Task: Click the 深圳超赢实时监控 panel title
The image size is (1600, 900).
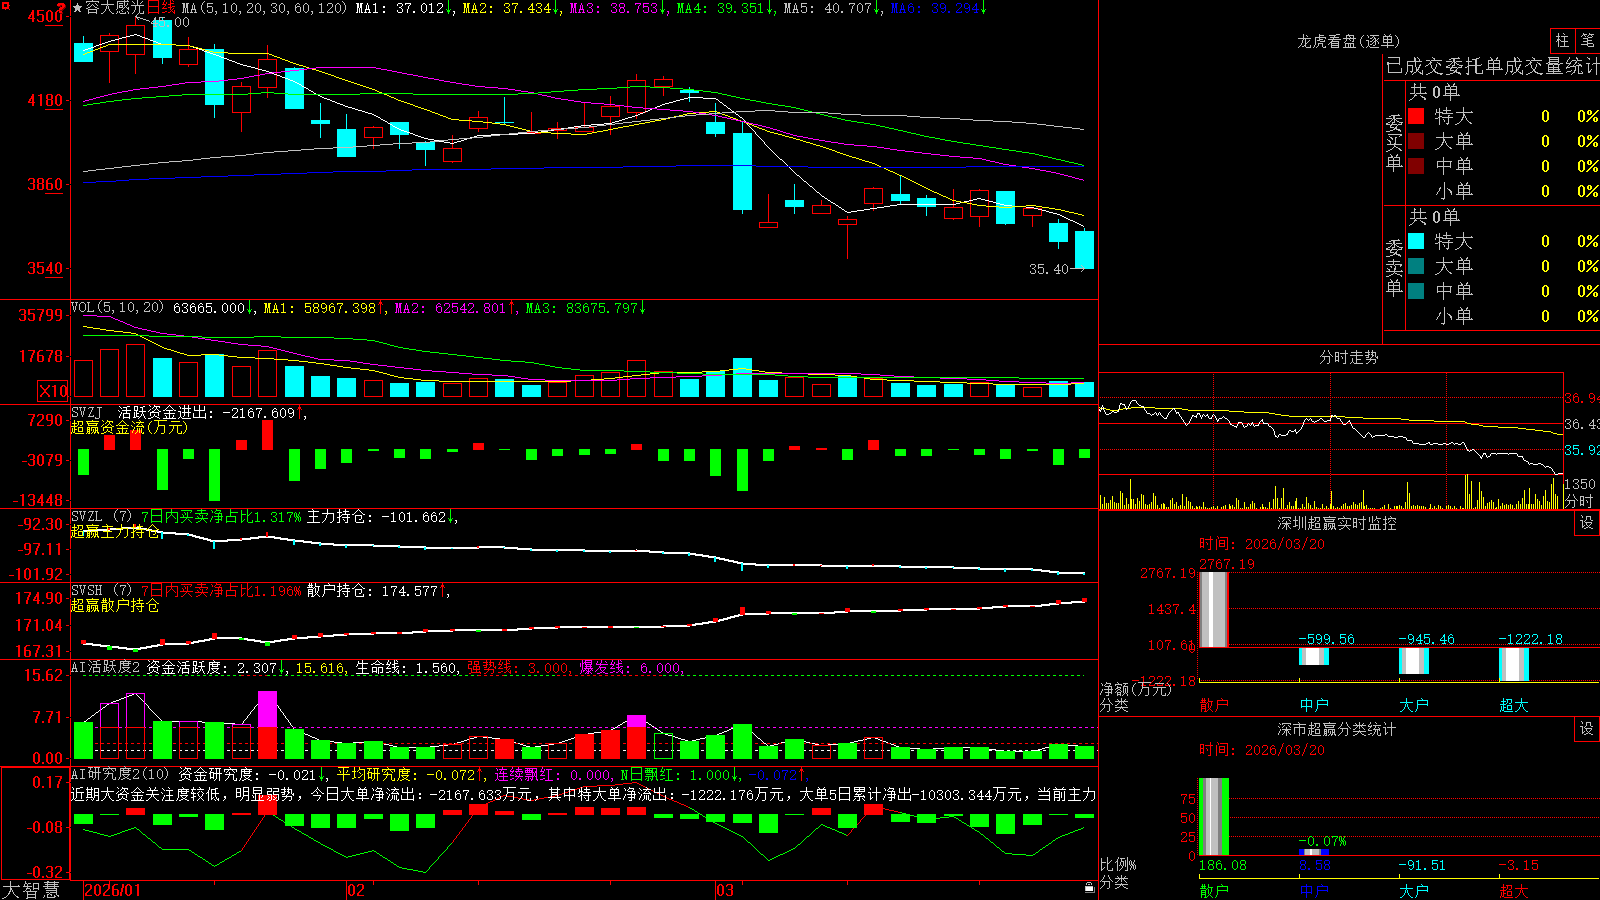Action: pyautogui.click(x=1336, y=523)
